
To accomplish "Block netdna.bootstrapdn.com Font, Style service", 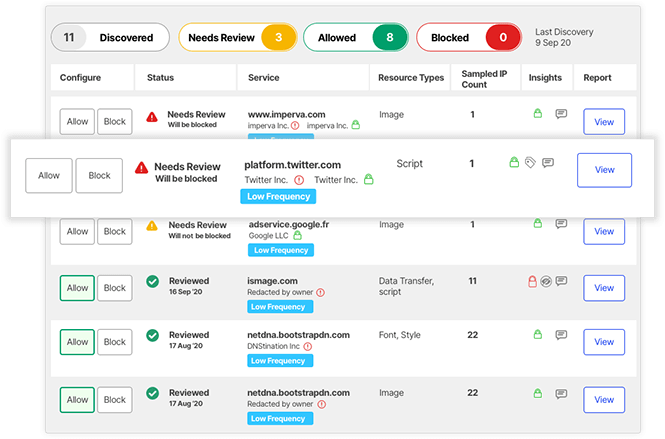I will (x=115, y=342).
